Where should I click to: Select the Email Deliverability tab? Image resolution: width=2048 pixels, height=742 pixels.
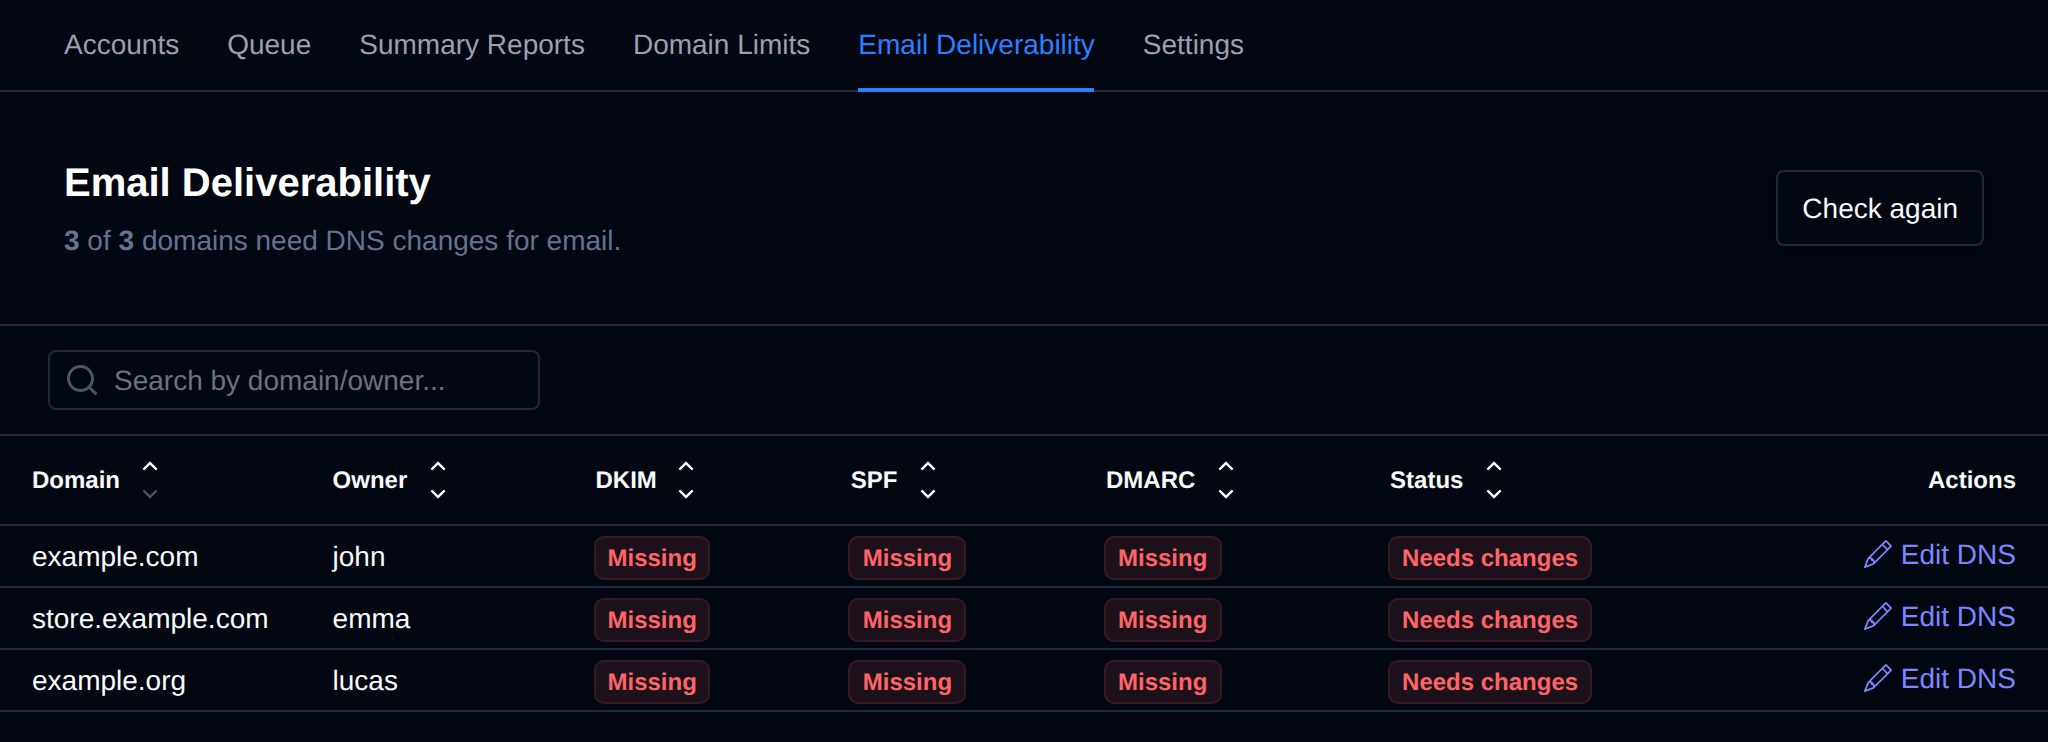976,45
